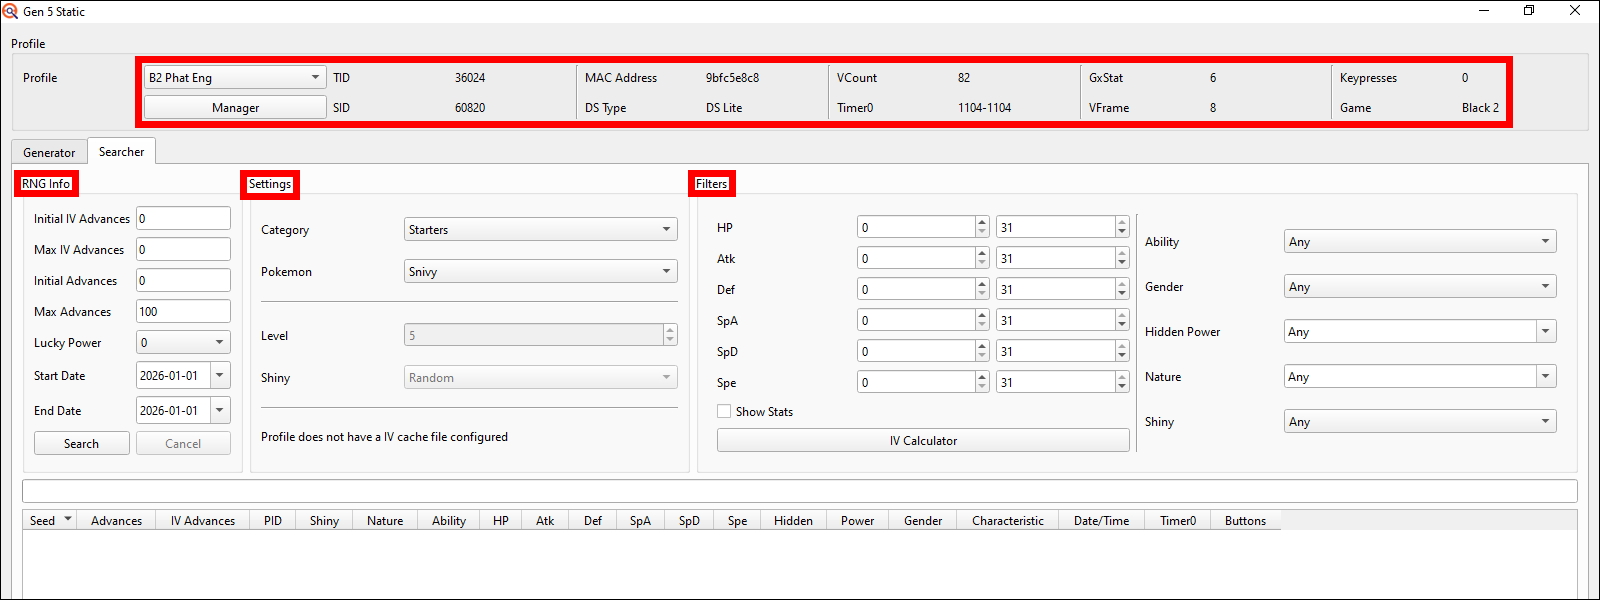Click the search progress bar

800,491
